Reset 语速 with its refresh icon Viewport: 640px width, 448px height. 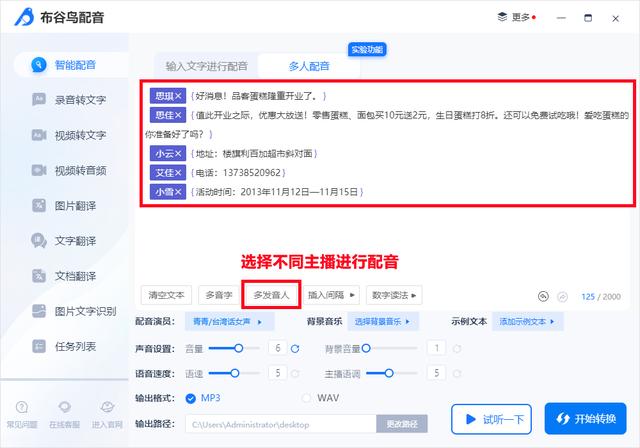[295, 373]
